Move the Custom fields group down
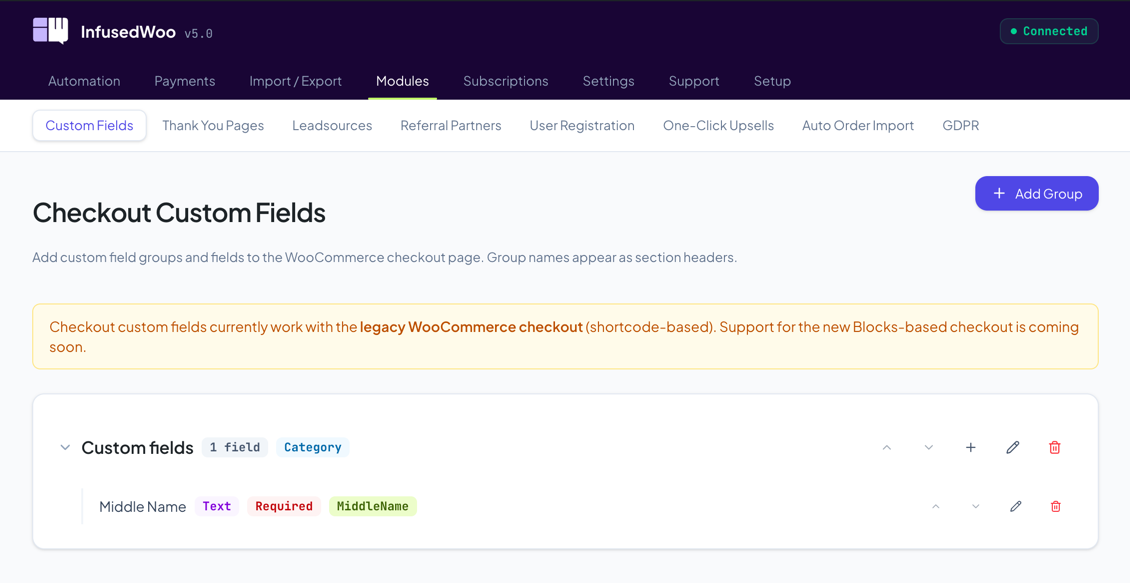 [928, 447]
